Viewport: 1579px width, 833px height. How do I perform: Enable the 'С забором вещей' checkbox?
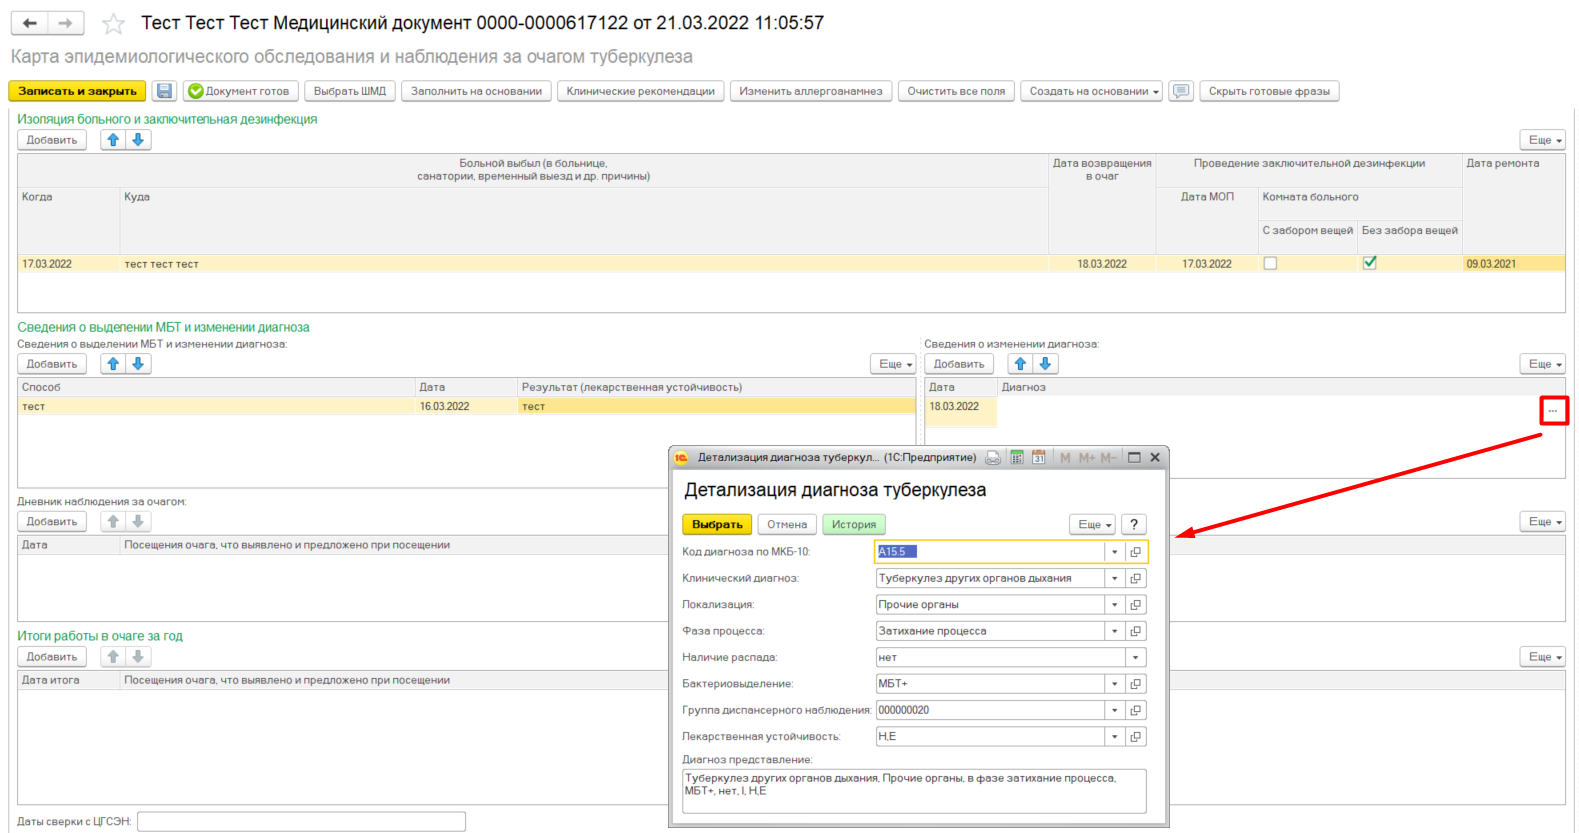(x=1270, y=264)
